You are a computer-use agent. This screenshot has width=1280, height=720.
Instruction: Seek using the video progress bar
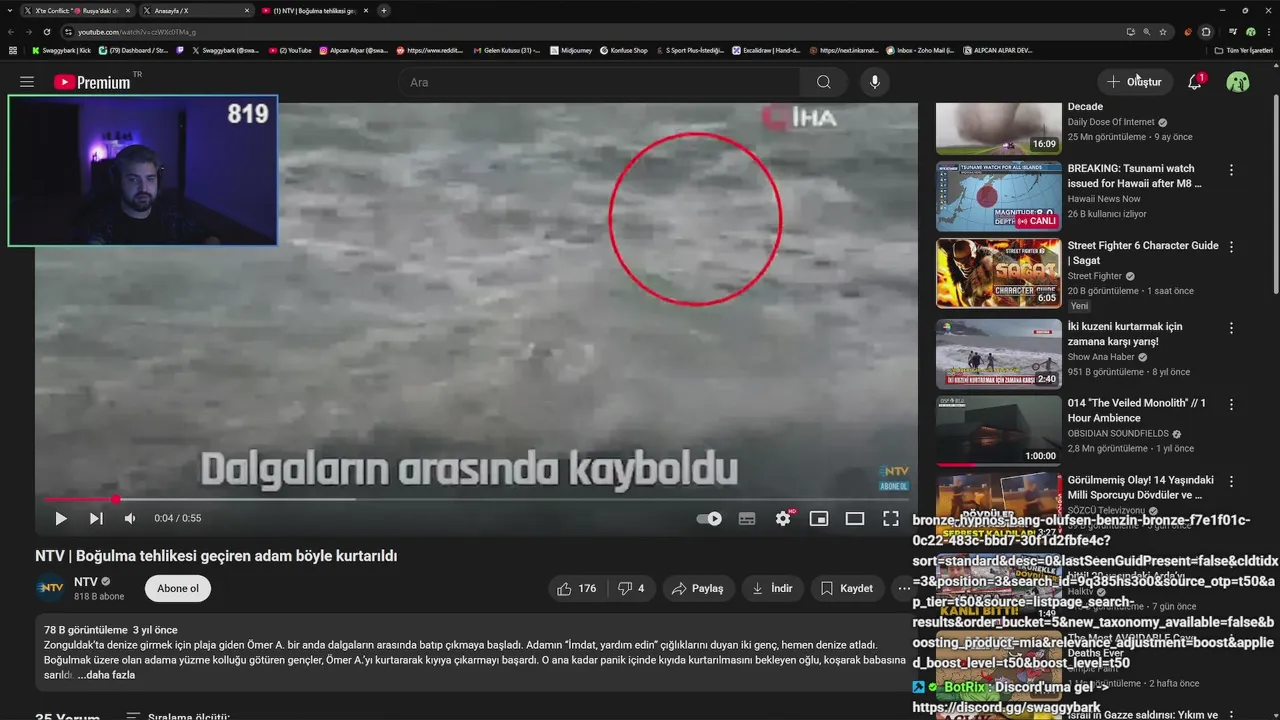click(476, 499)
